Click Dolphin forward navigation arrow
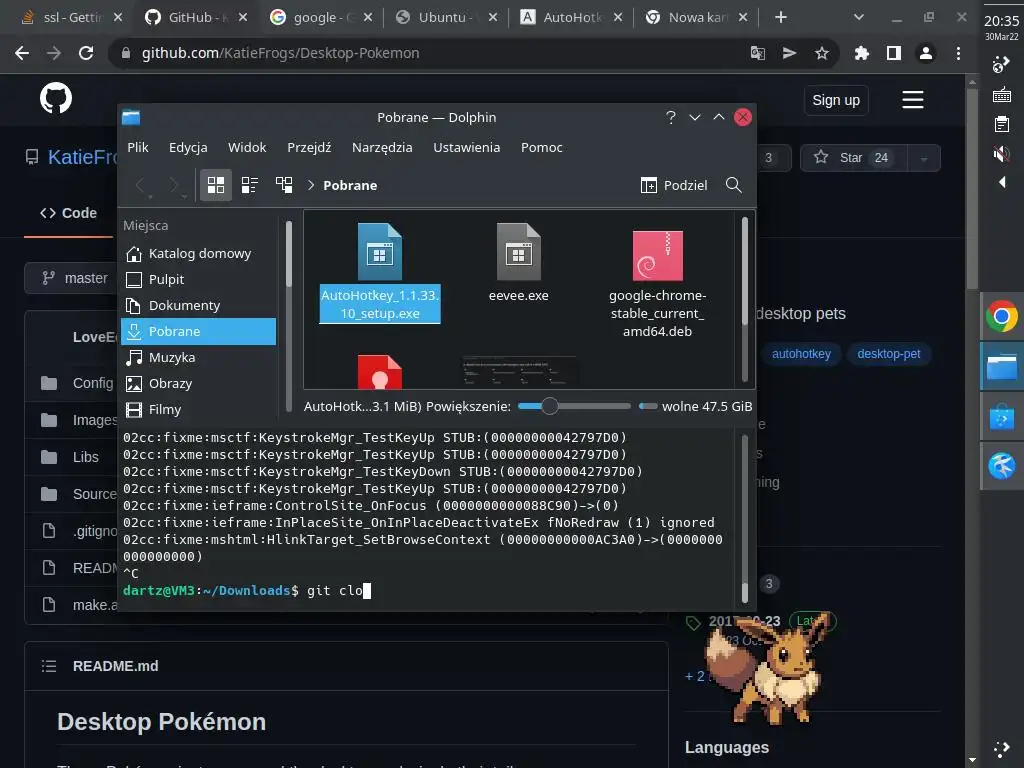Screen dimensions: 1024x768 174,186
